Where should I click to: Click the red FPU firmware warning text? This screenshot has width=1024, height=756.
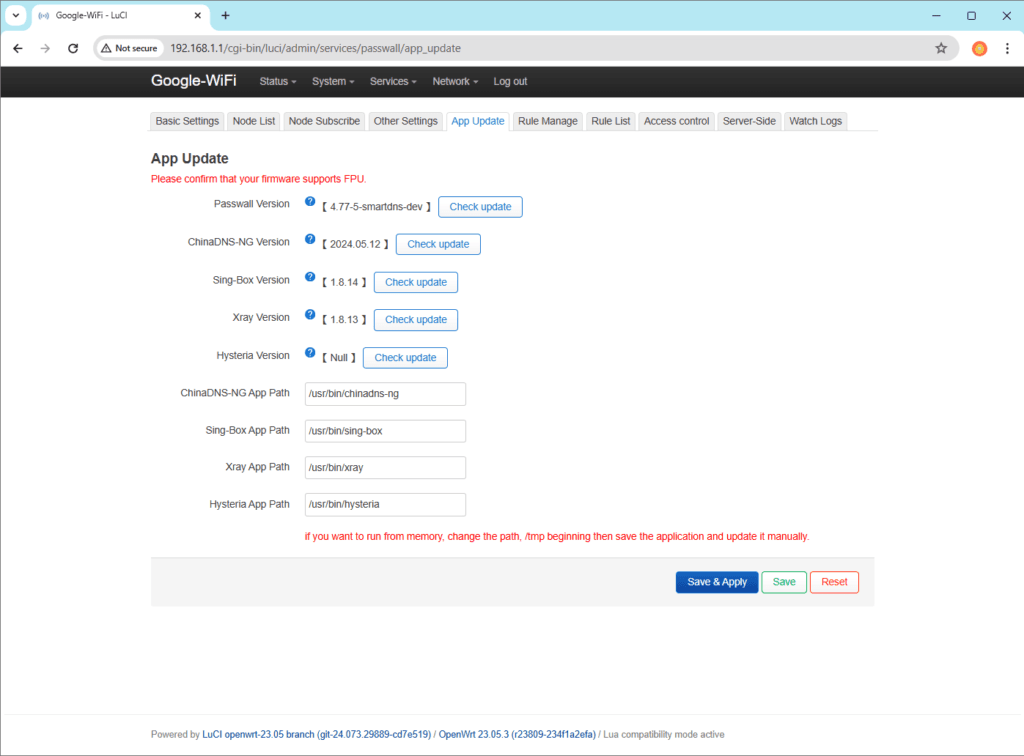pyautogui.click(x=259, y=179)
